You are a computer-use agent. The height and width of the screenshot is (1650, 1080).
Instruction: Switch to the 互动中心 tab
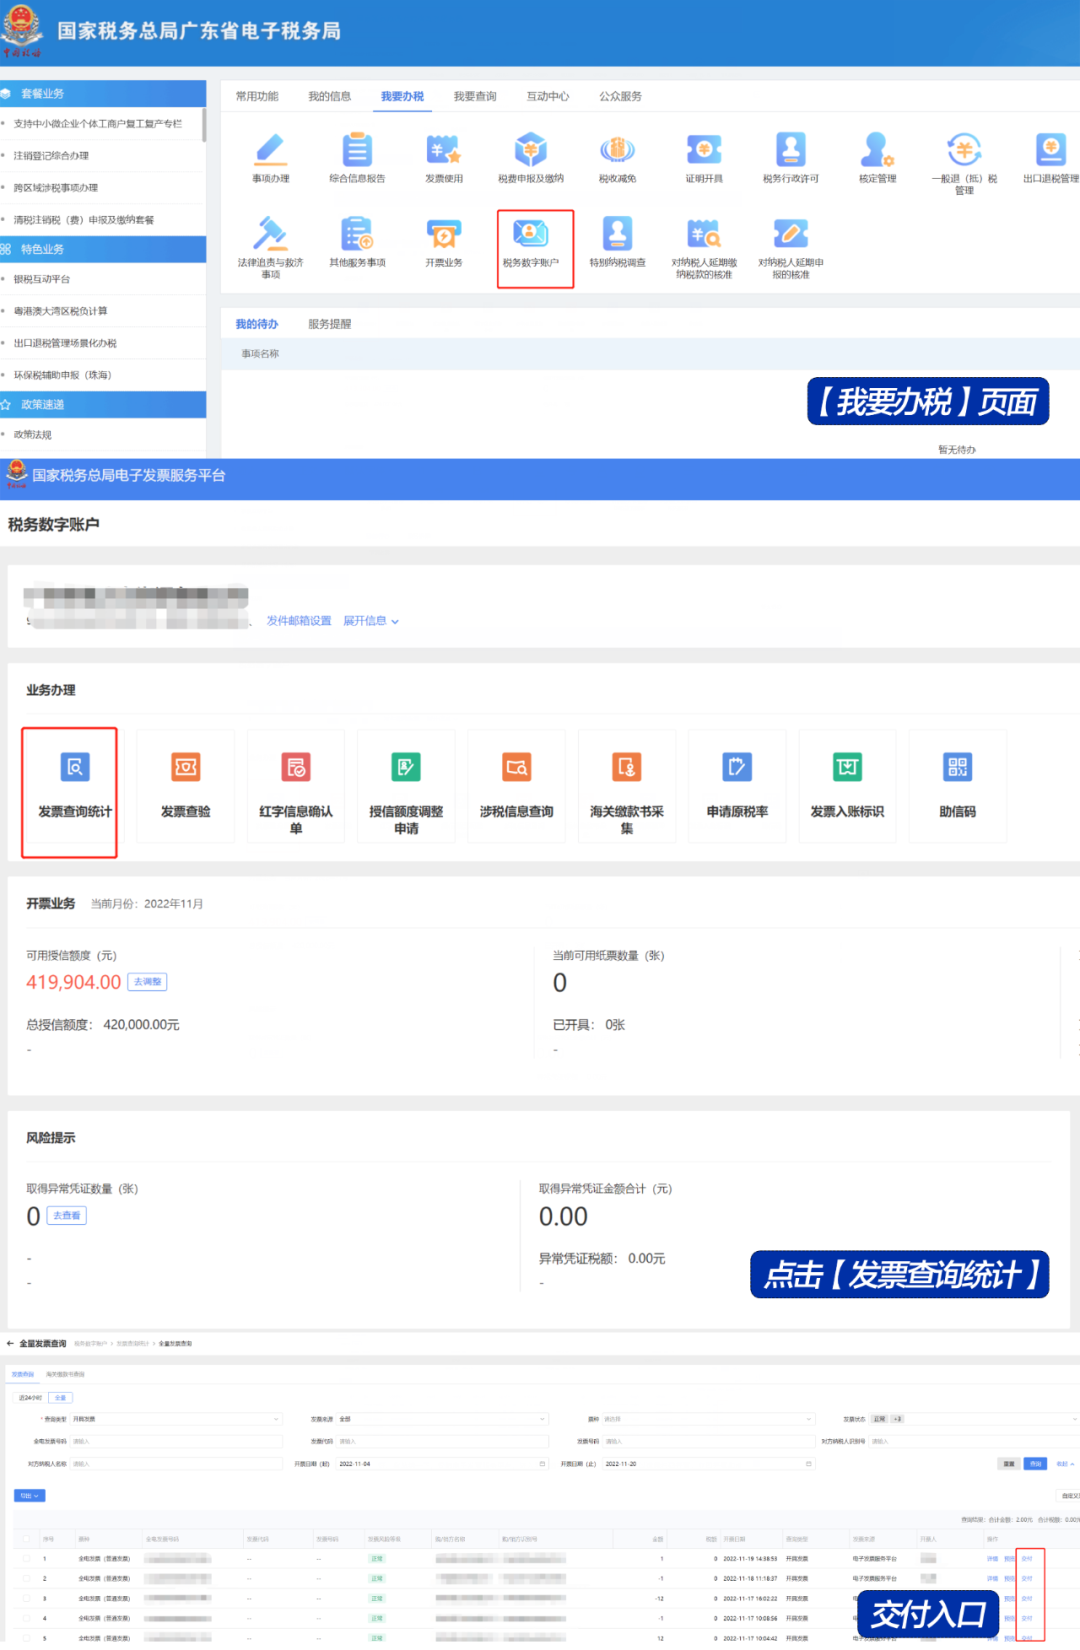(x=548, y=96)
